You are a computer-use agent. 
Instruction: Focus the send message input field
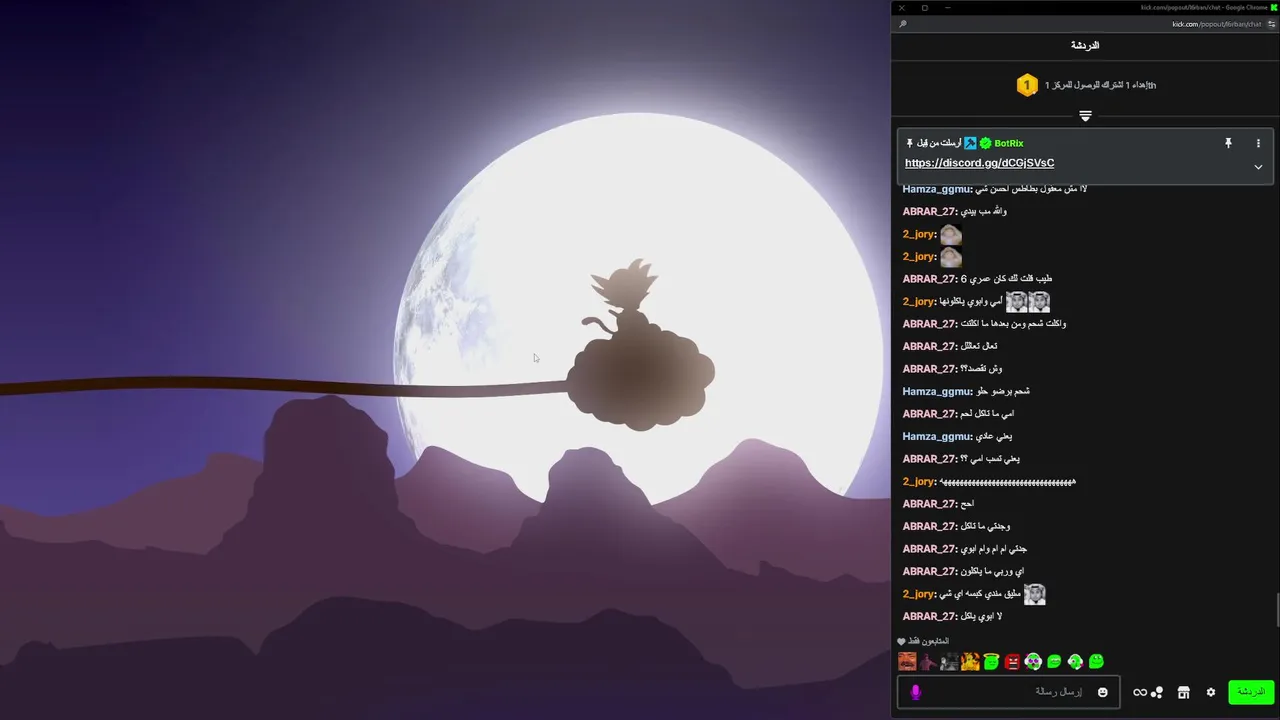1008,692
